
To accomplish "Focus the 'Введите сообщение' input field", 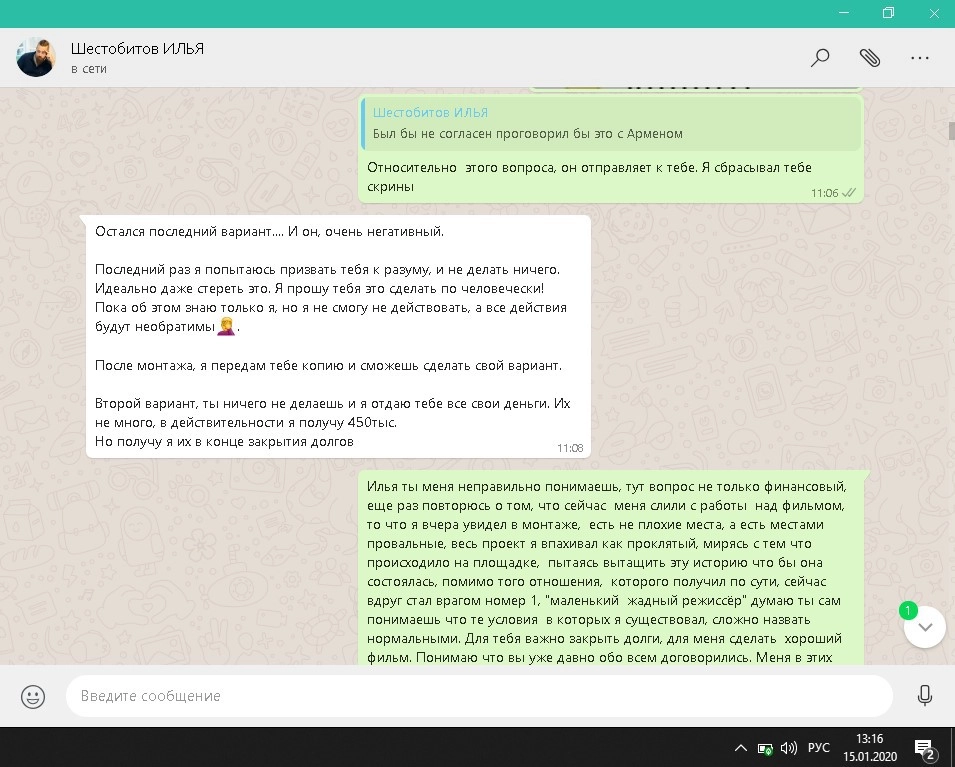I will click(x=478, y=695).
